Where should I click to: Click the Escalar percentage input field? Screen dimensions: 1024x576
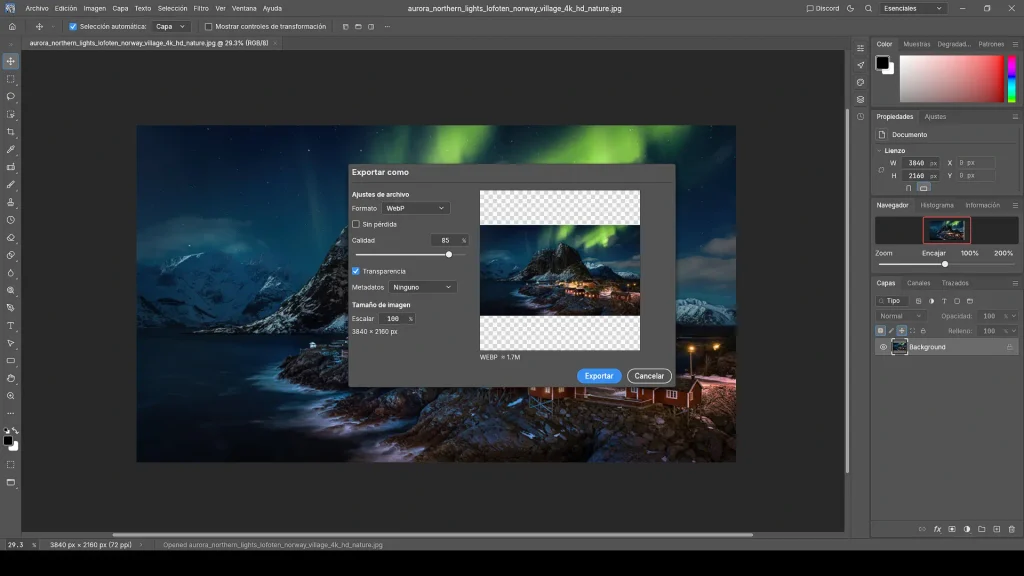[396, 319]
